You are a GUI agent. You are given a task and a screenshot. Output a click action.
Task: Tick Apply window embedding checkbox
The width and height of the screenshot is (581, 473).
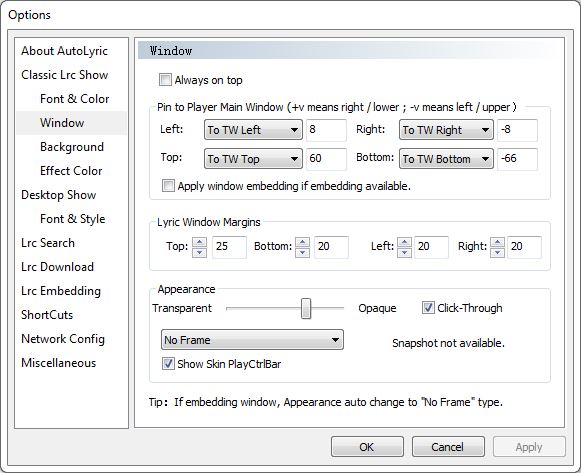[x=168, y=185]
